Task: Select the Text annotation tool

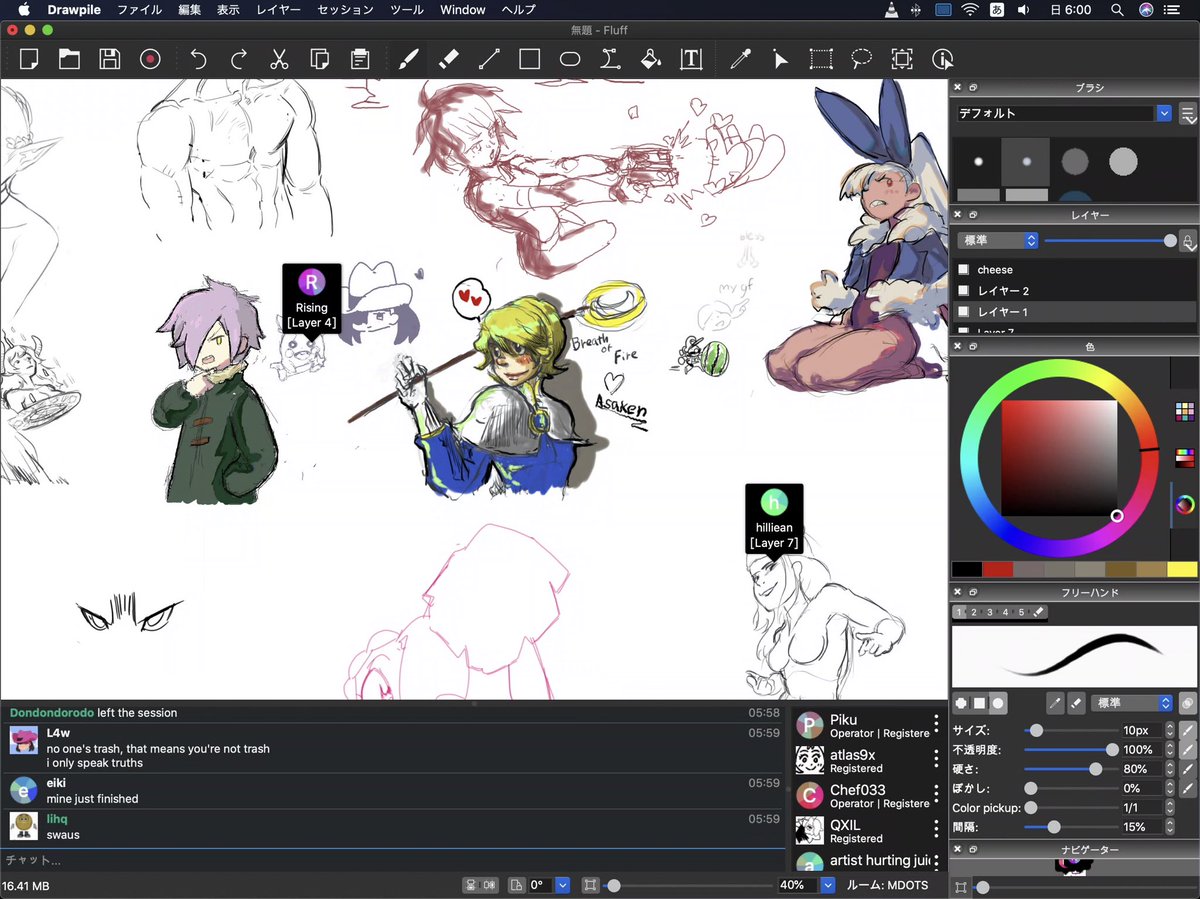Action: point(691,60)
